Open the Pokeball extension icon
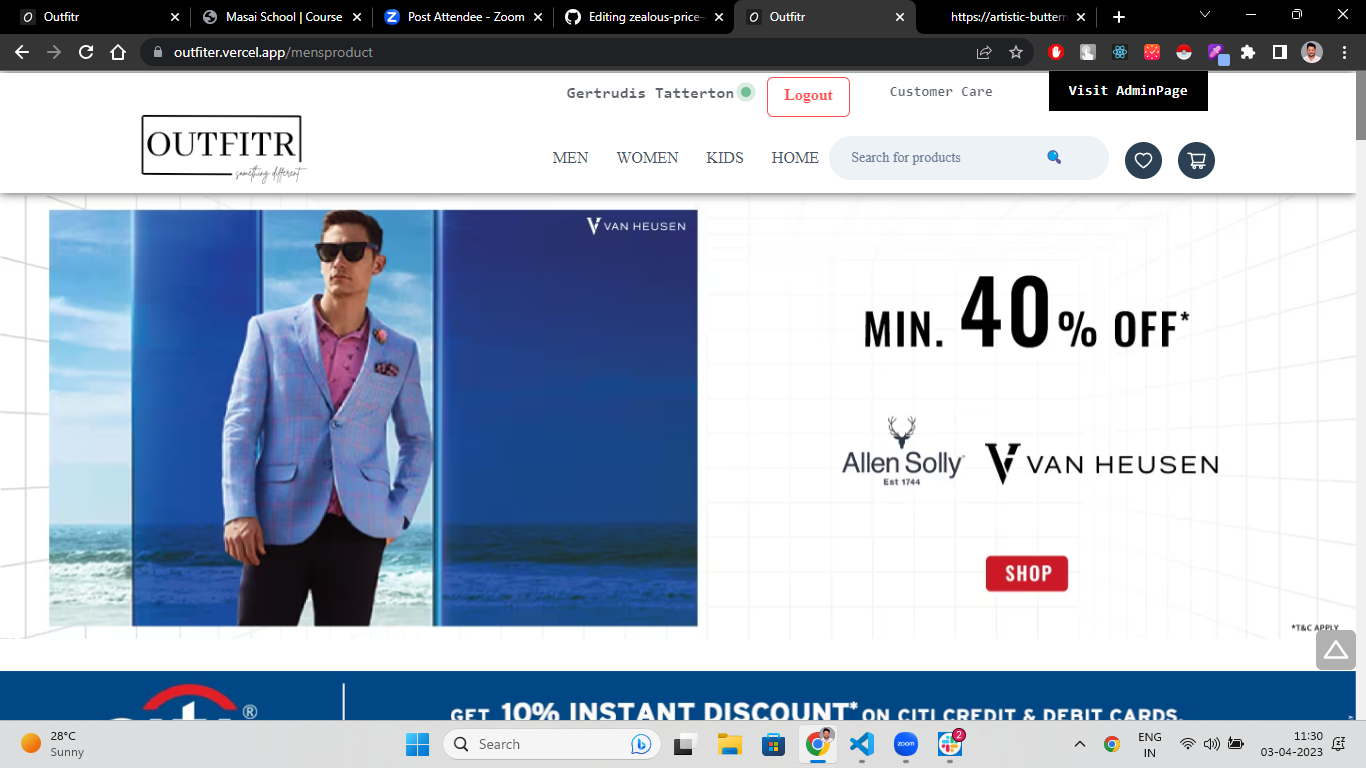The image size is (1366, 768). tap(1184, 52)
